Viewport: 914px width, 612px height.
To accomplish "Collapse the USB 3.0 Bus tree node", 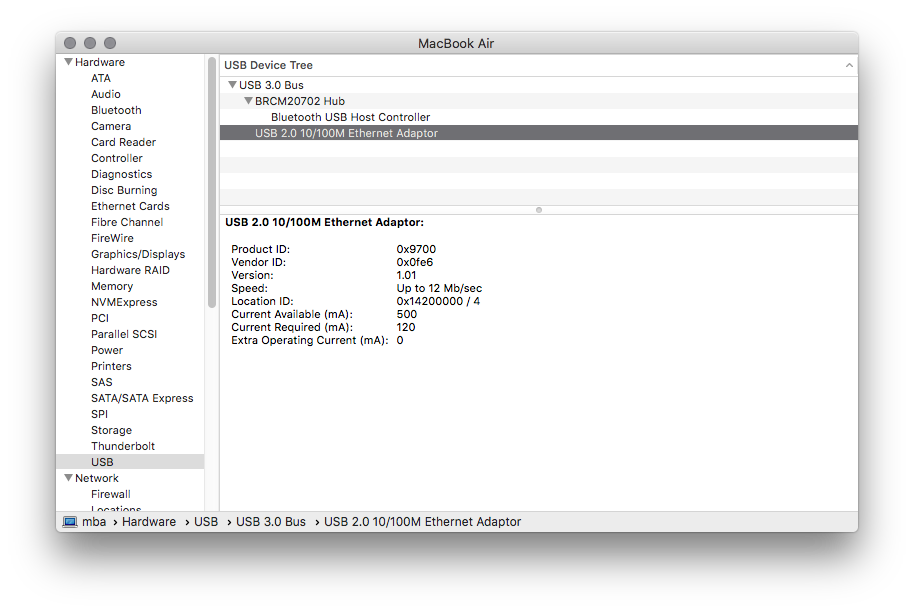I will point(232,85).
